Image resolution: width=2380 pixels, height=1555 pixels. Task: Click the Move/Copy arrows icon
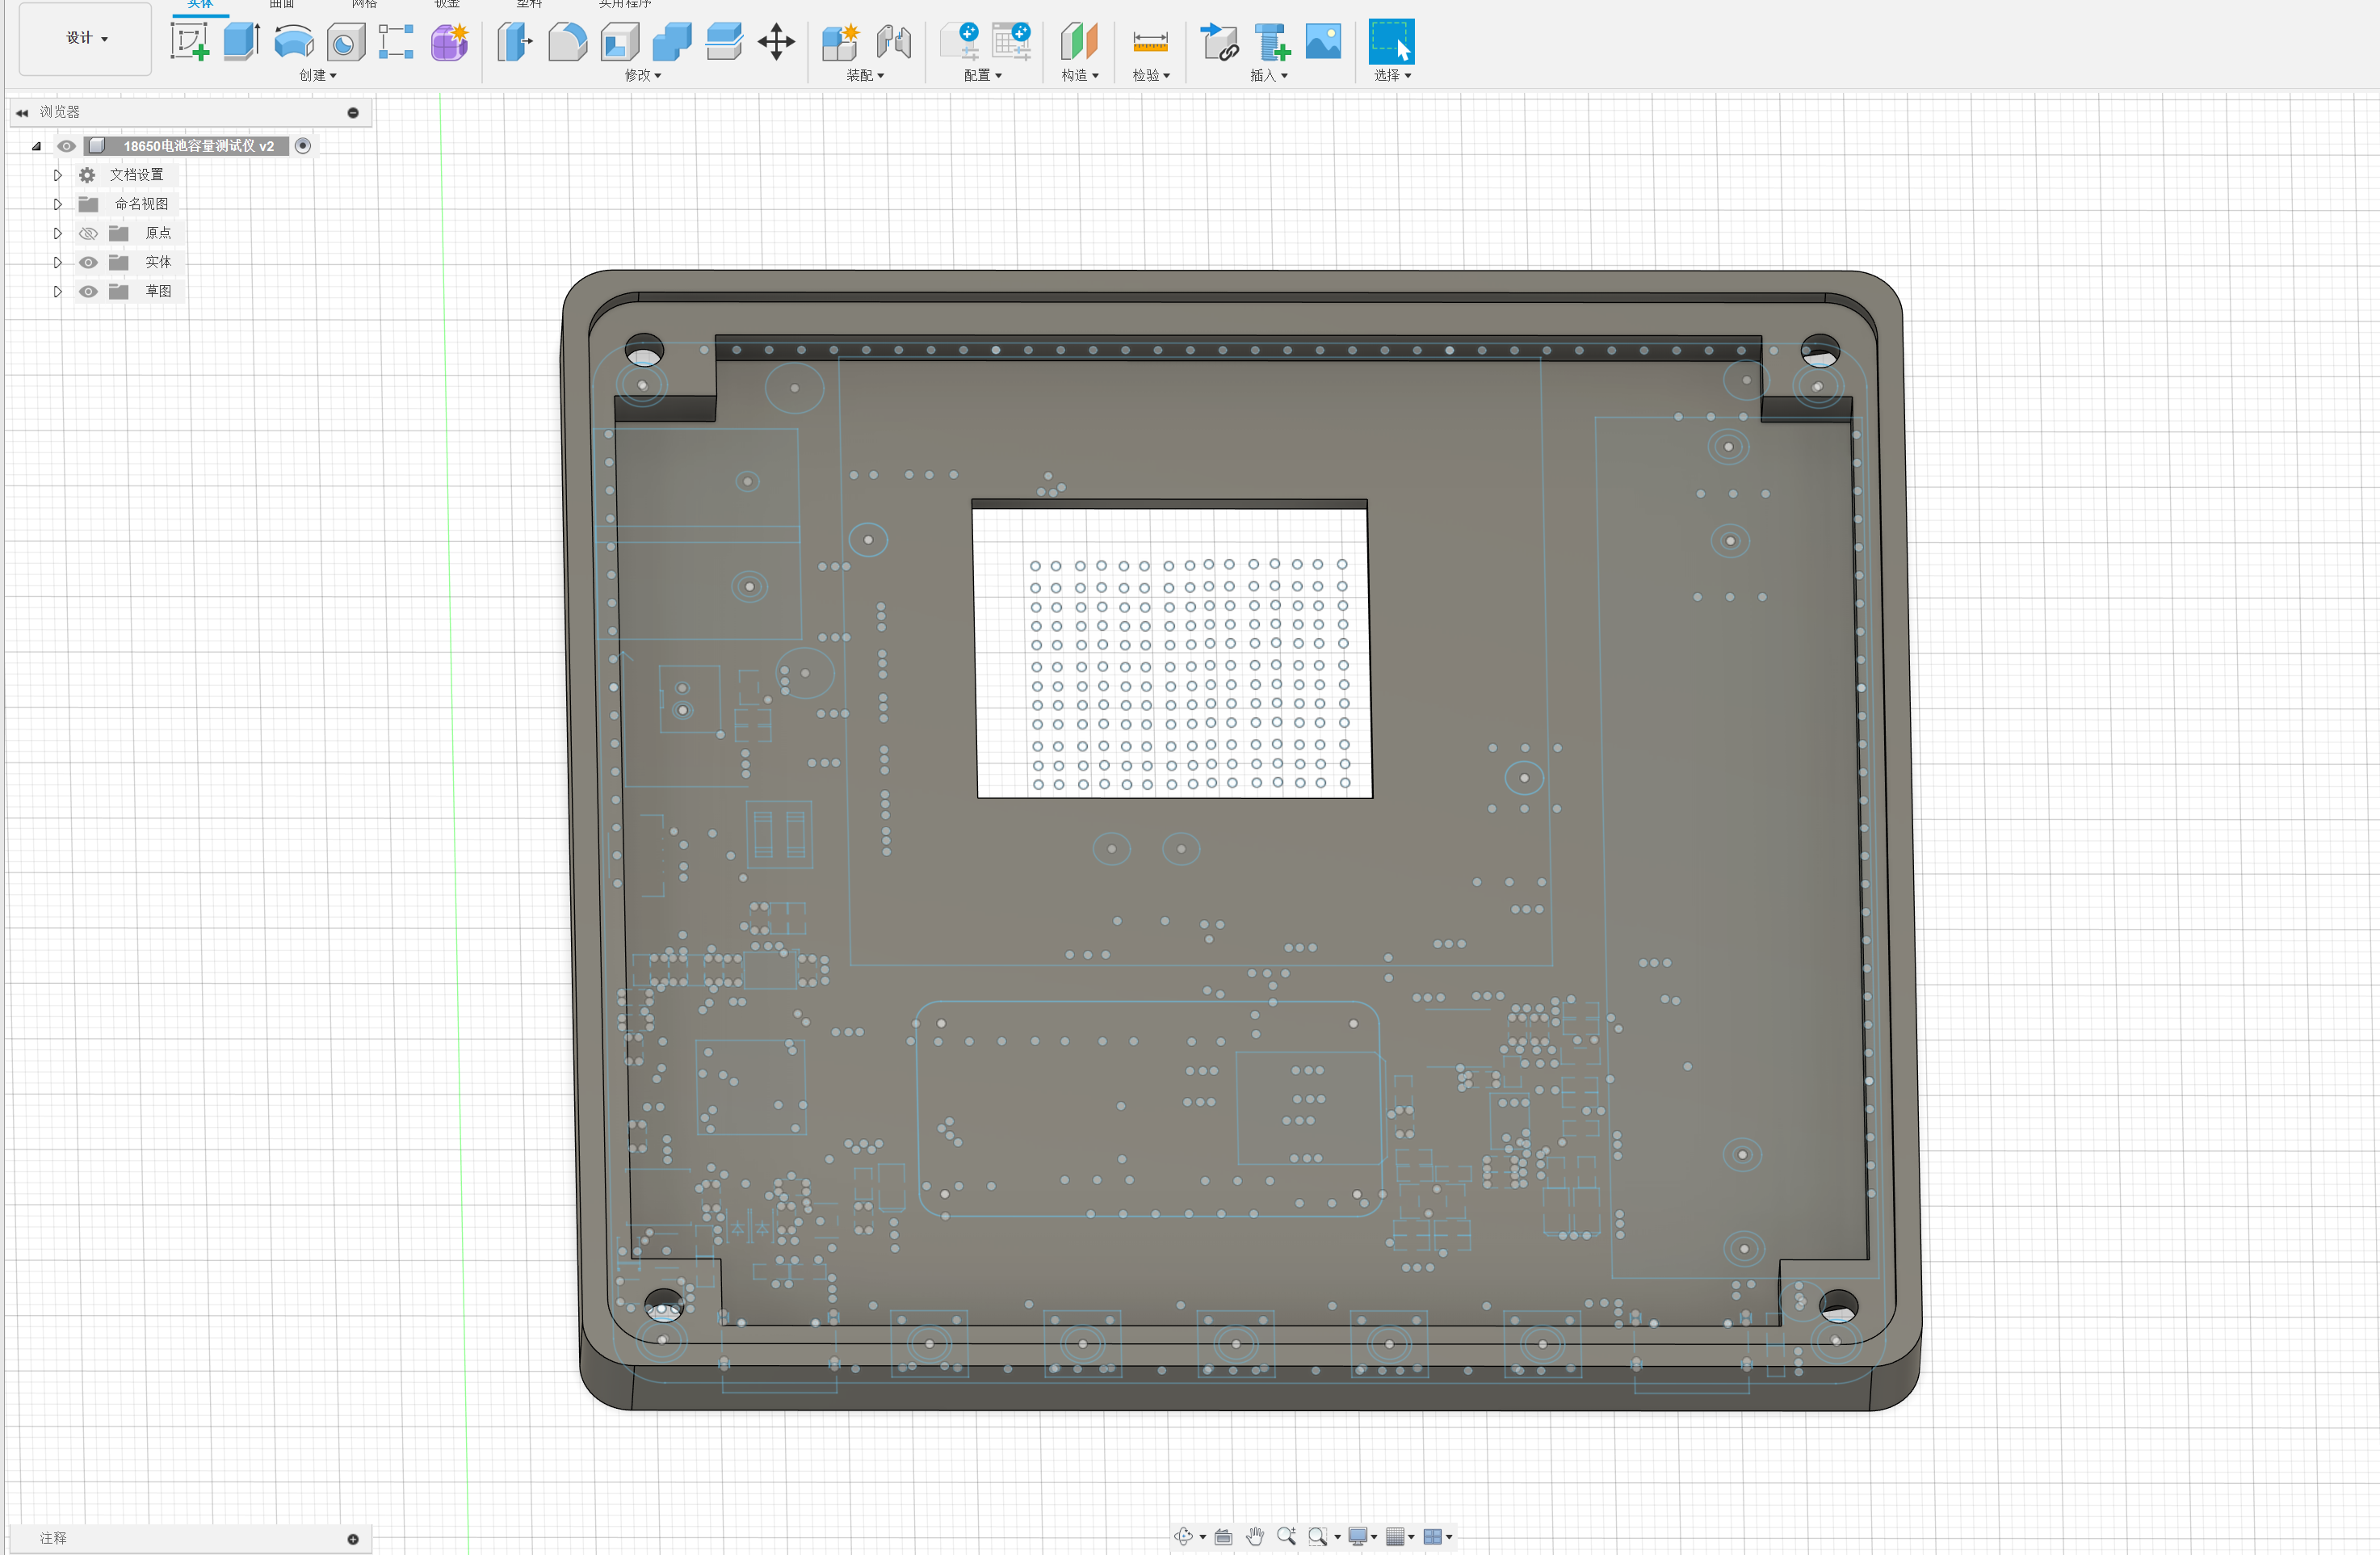point(776,42)
